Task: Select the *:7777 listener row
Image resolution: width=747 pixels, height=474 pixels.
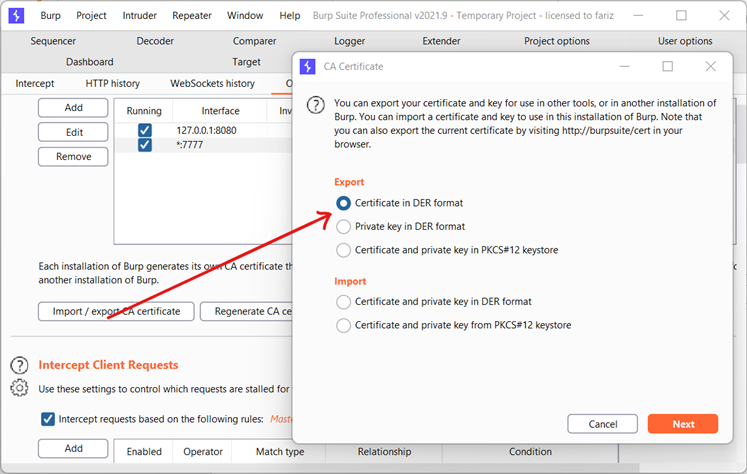Action: (x=203, y=145)
